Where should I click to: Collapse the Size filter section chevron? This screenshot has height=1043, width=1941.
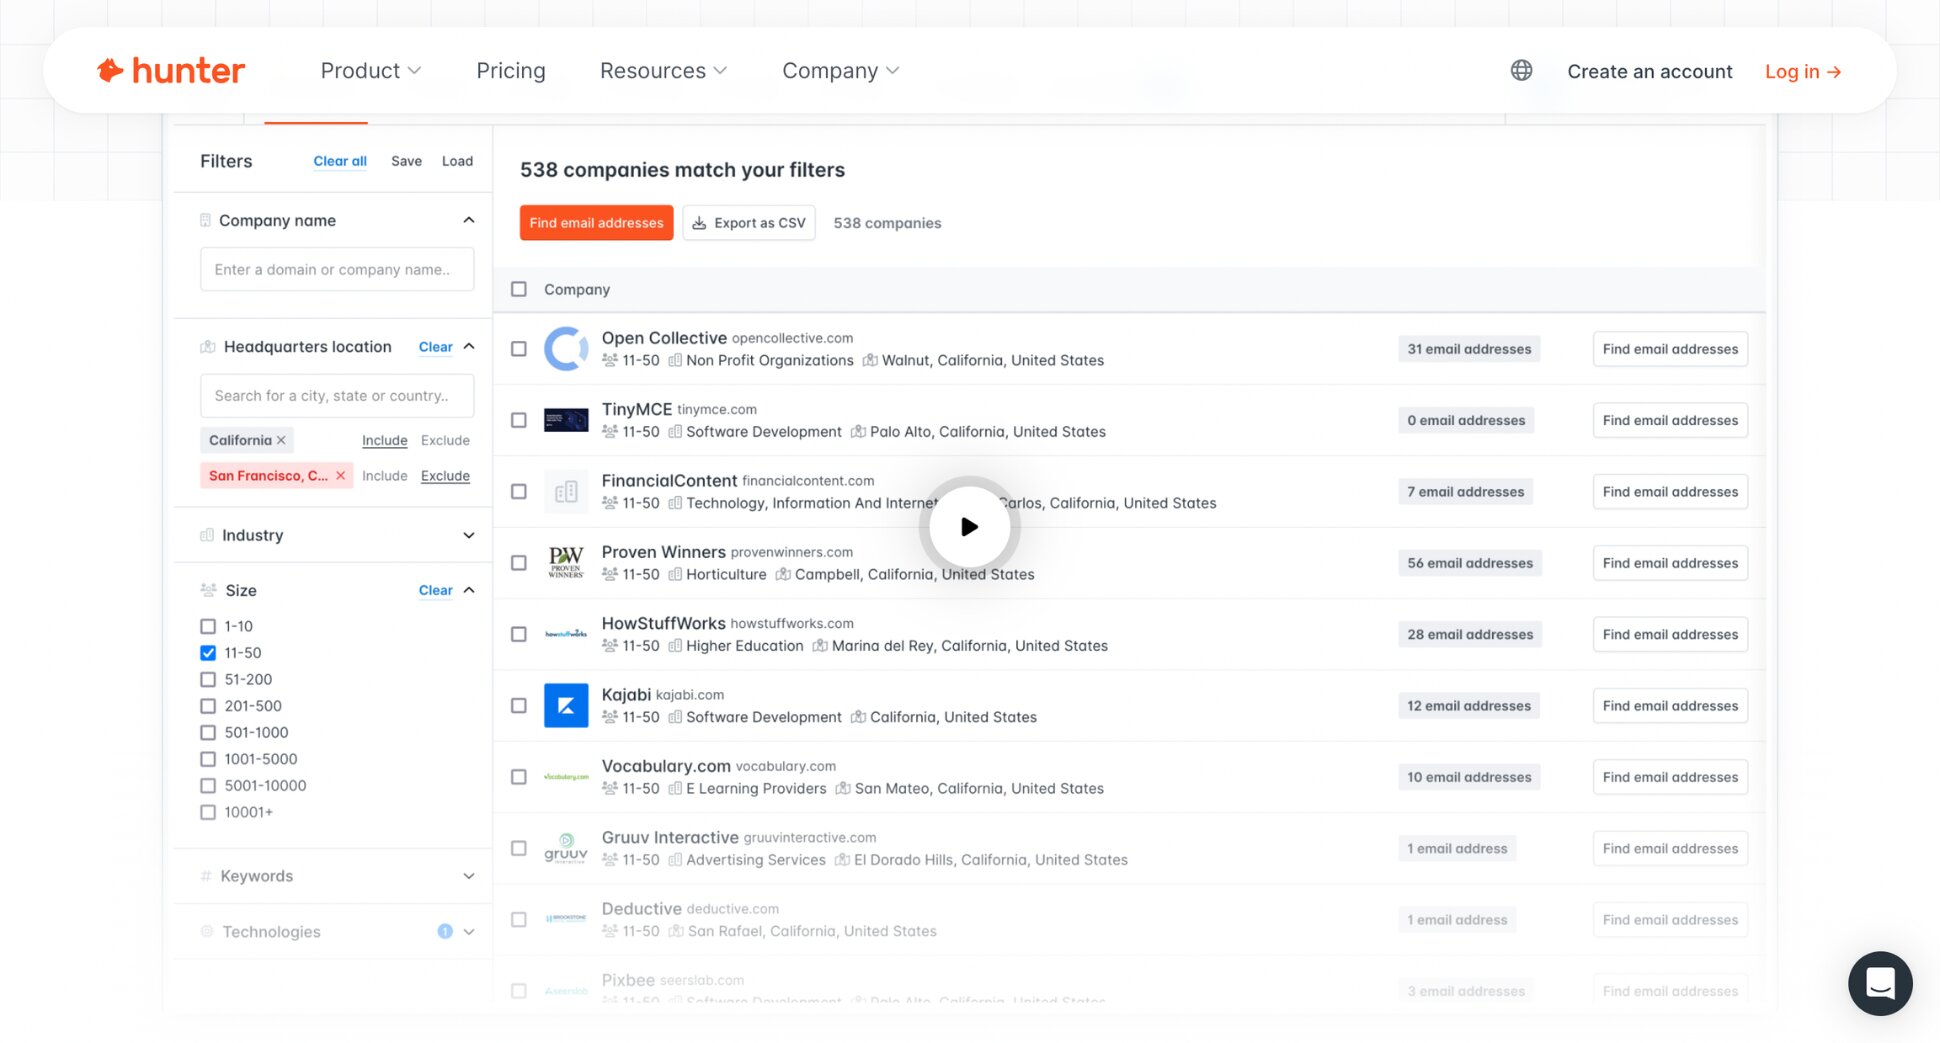(x=469, y=590)
